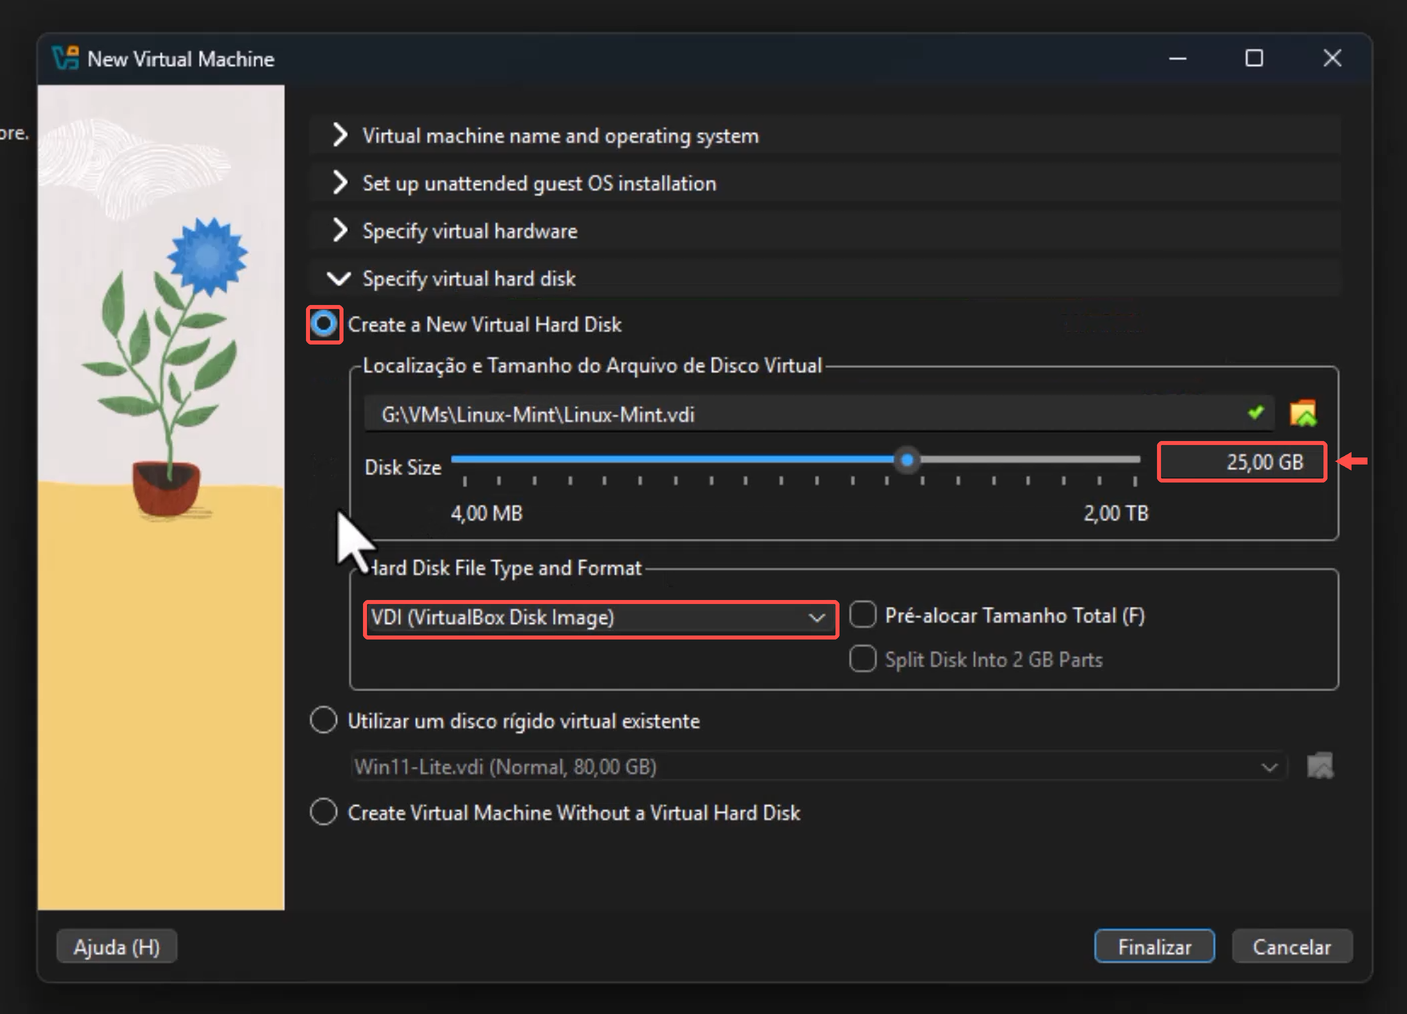This screenshot has height=1014, width=1407.
Task: Click the 25,00 GB disk size field
Action: point(1242,462)
